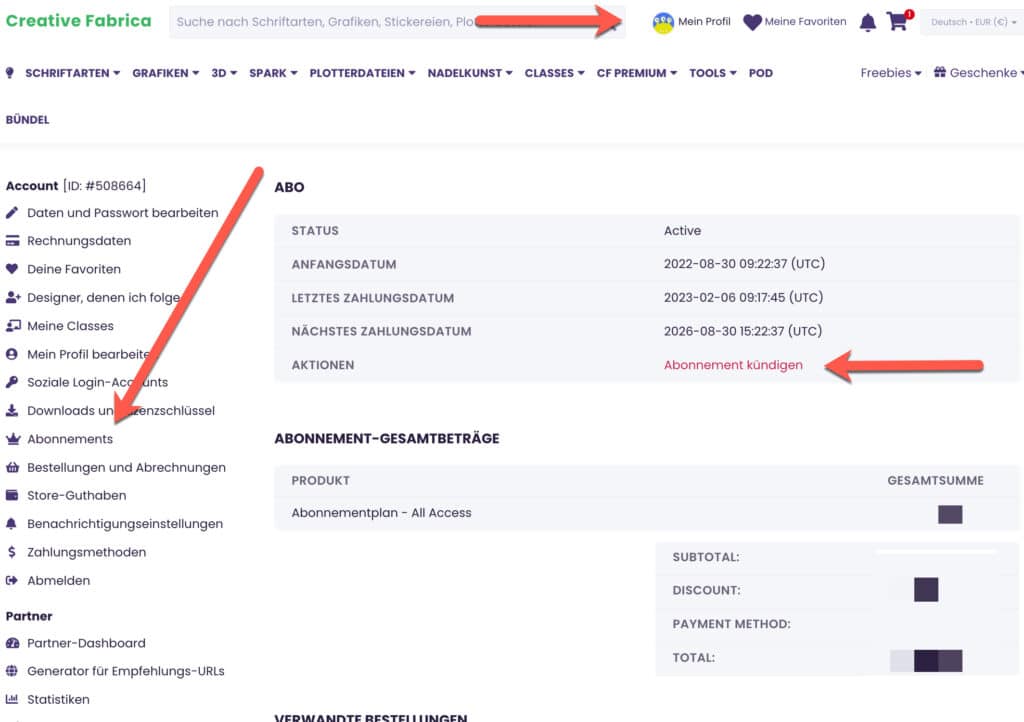Click the card icon for Rechnungsdaten
1024x722 pixels.
click(12, 241)
